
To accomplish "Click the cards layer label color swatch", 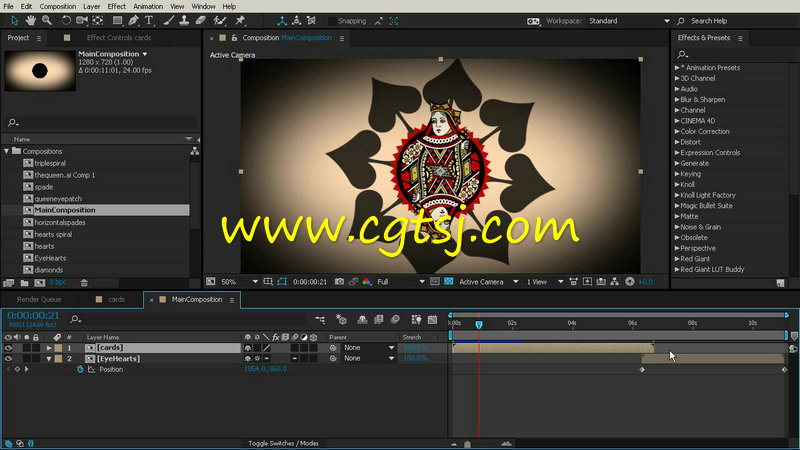I will coord(58,347).
